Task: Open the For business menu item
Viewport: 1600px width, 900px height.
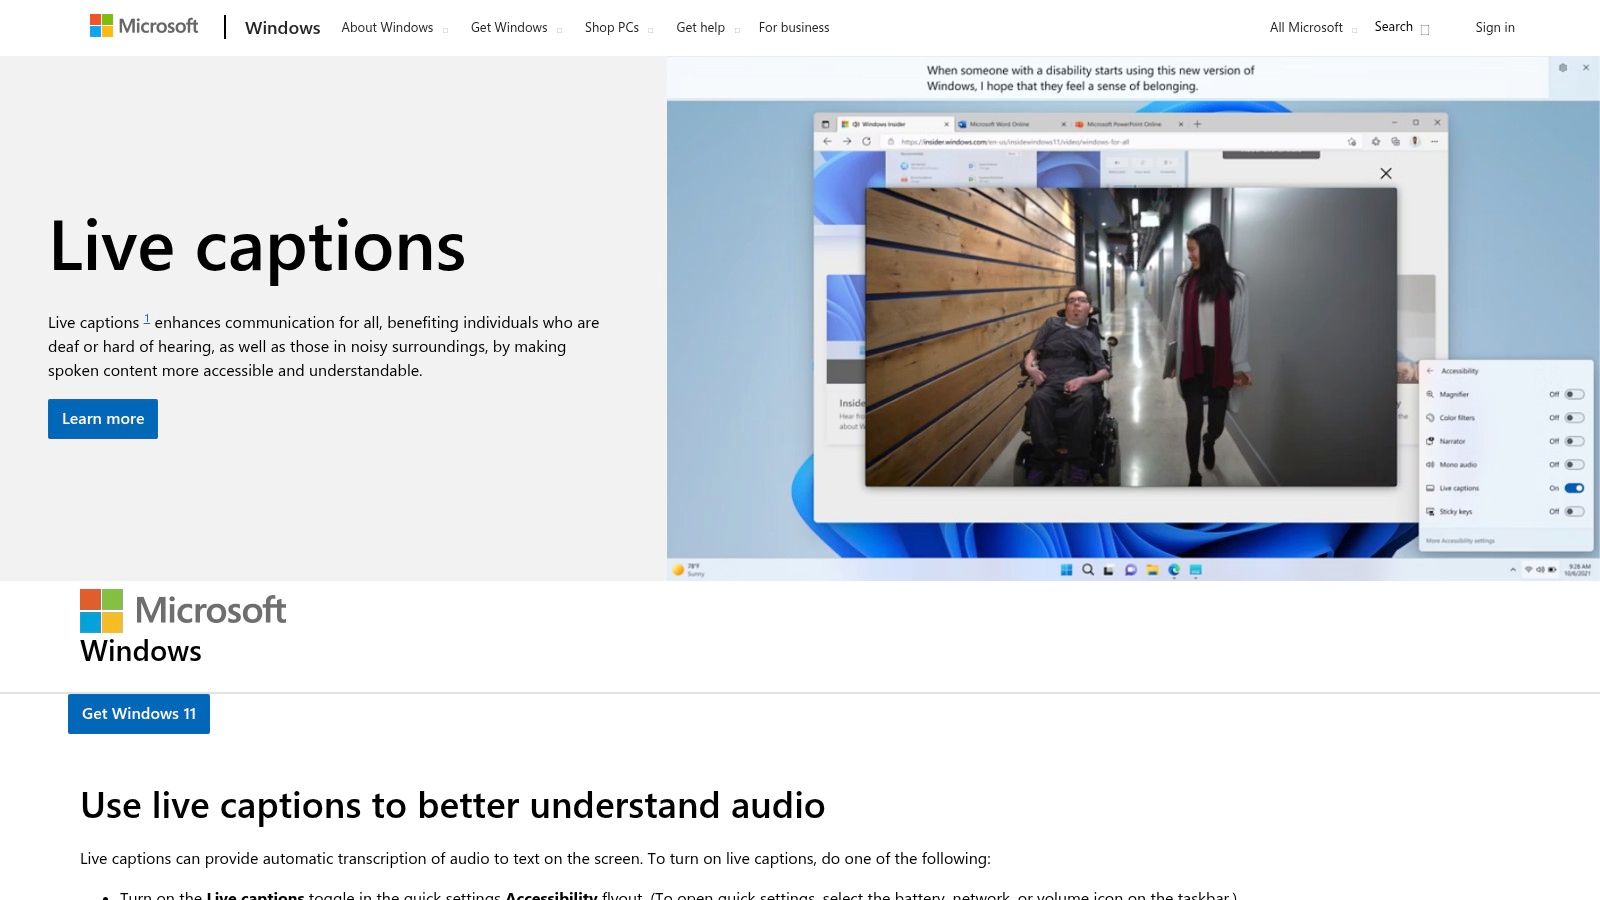Action: pos(794,27)
